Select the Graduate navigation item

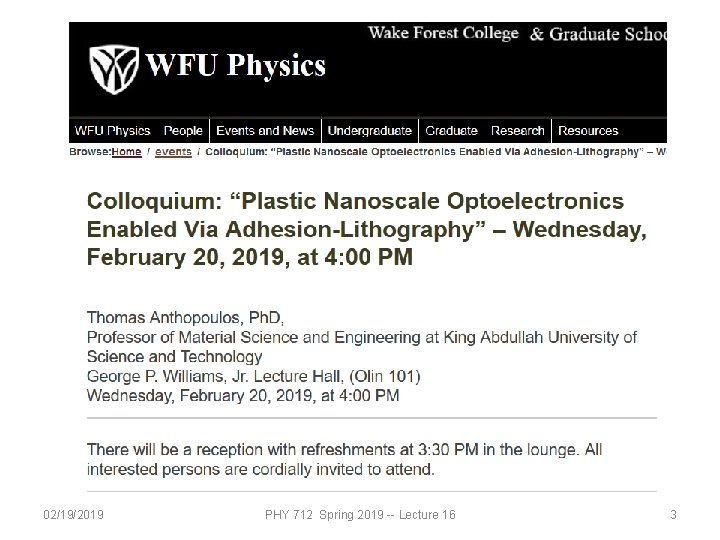point(451,131)
